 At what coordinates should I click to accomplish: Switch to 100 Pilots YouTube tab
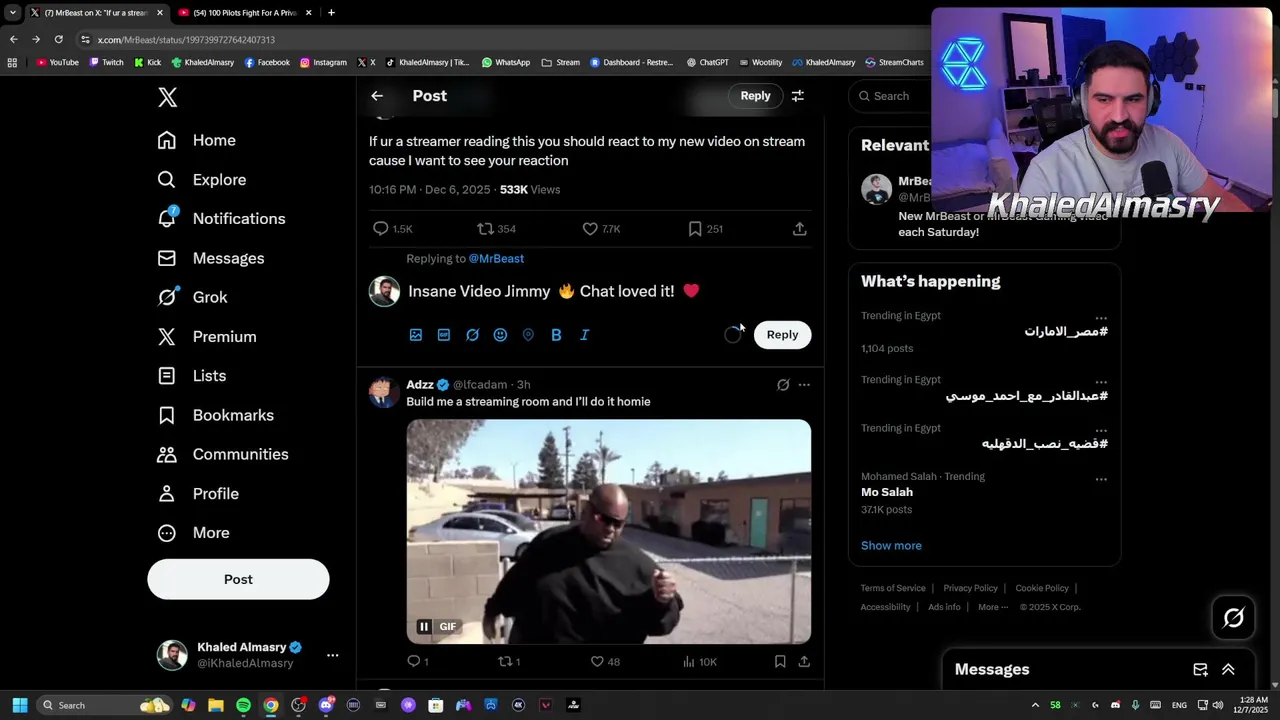pyautogui.click(x=245, y=13)
